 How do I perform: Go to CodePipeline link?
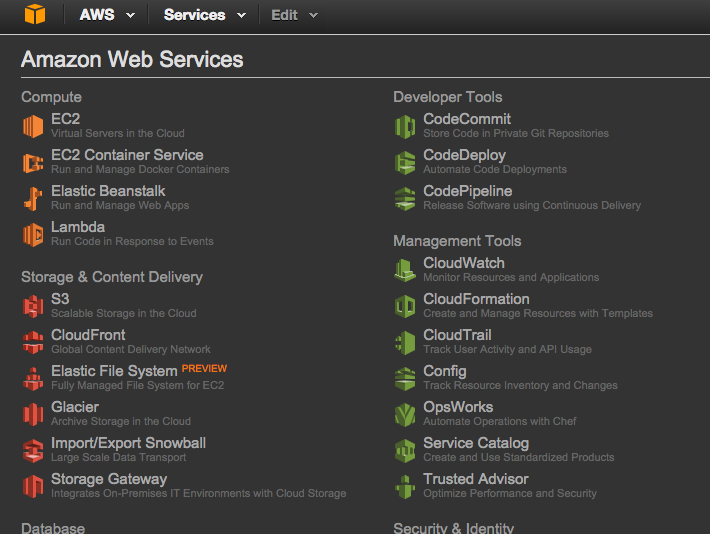(468, 191)
